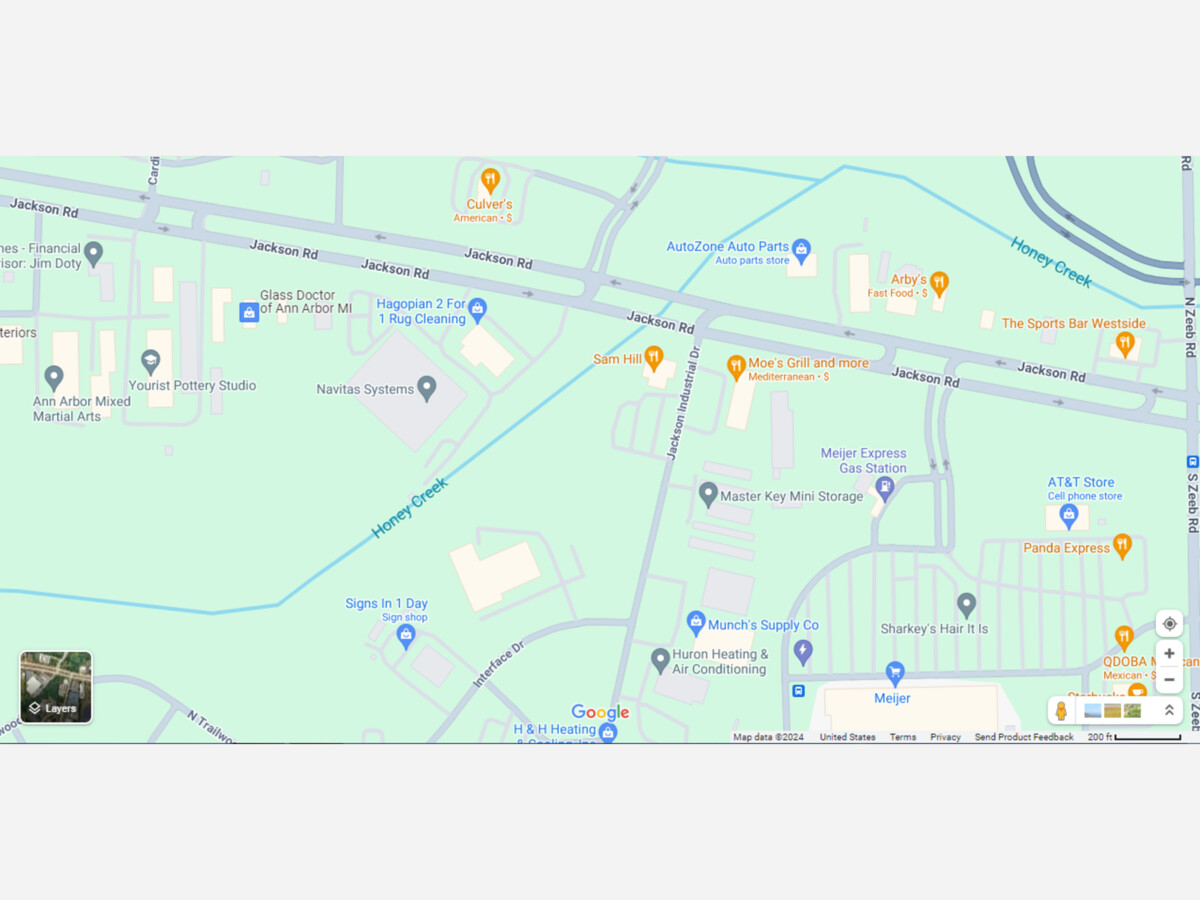Open the Privacy link
1200x900 pixels.
945,737
